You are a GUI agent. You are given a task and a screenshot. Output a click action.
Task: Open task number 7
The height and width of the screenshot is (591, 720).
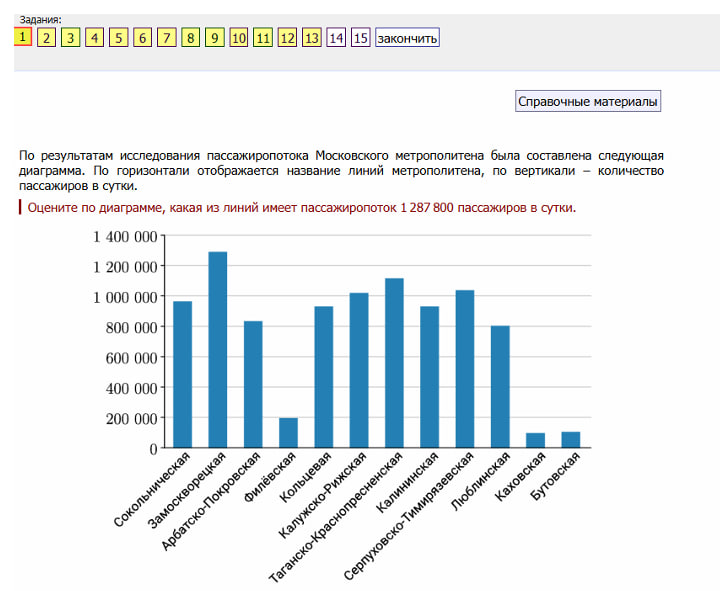coord(166,38)
